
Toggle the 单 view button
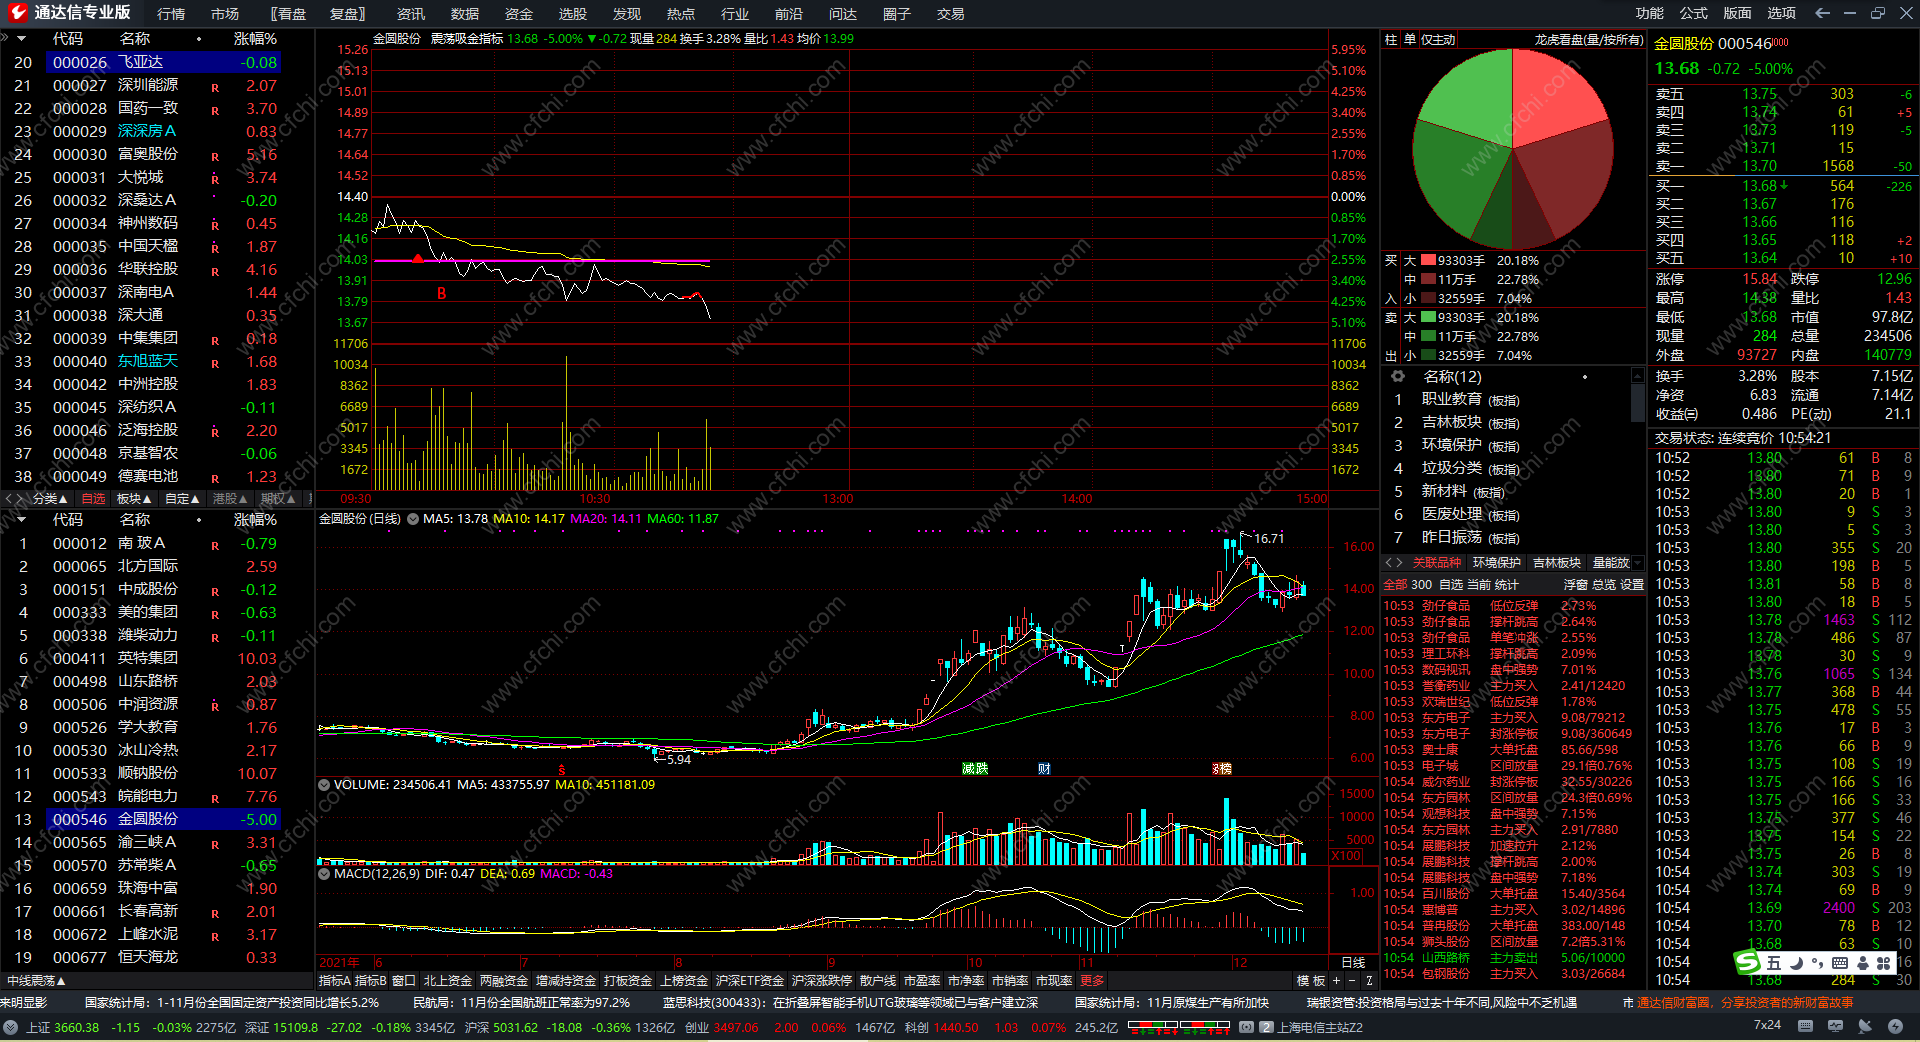pos(1409,40)
